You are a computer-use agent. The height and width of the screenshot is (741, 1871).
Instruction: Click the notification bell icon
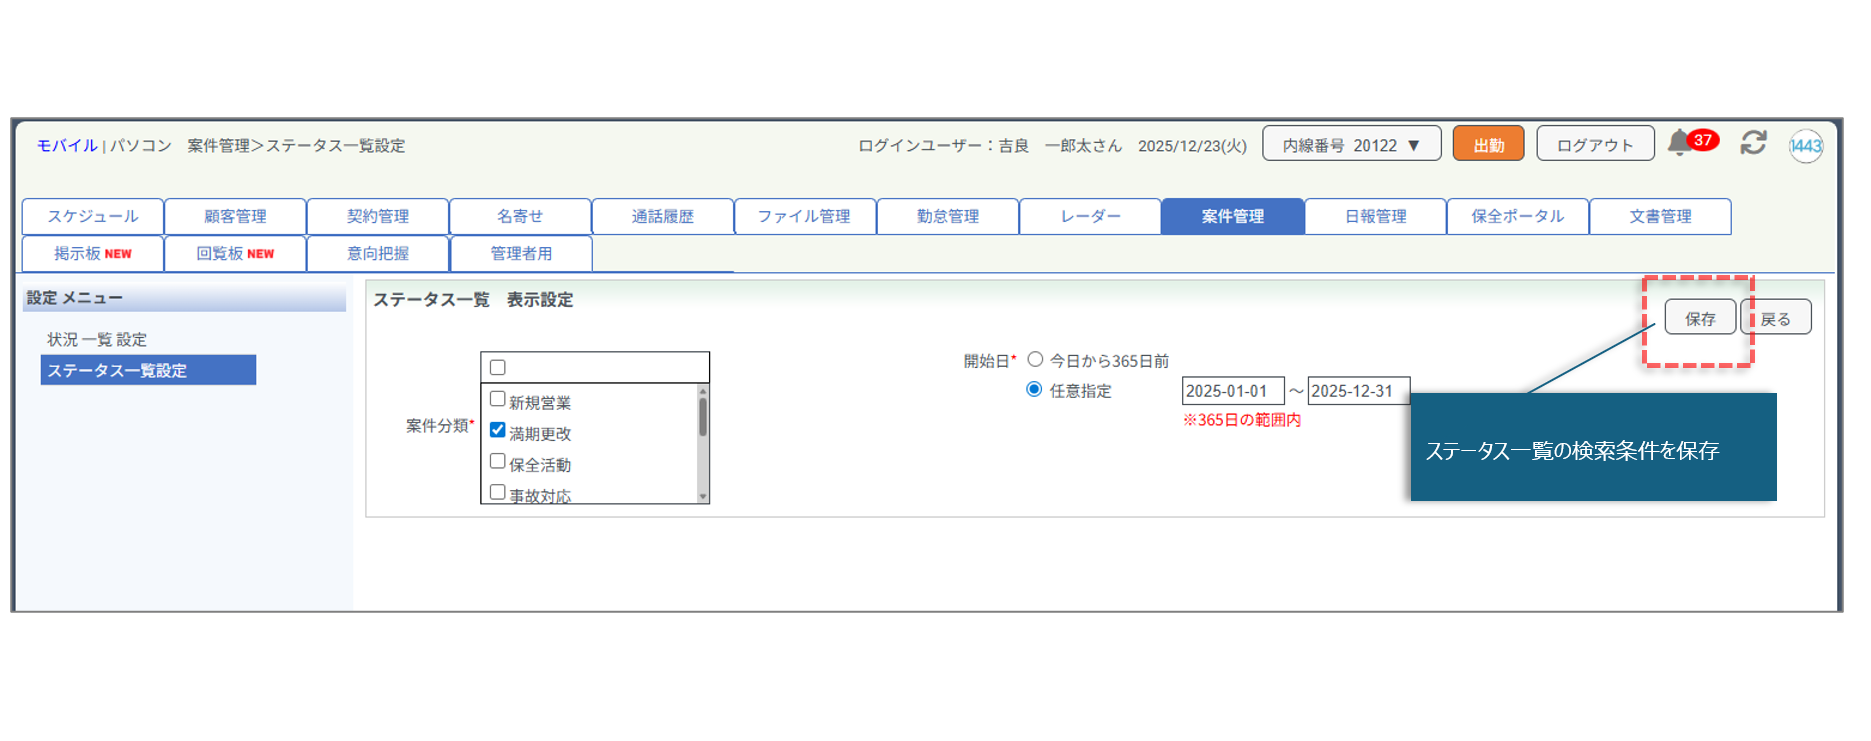(1680, 144)
